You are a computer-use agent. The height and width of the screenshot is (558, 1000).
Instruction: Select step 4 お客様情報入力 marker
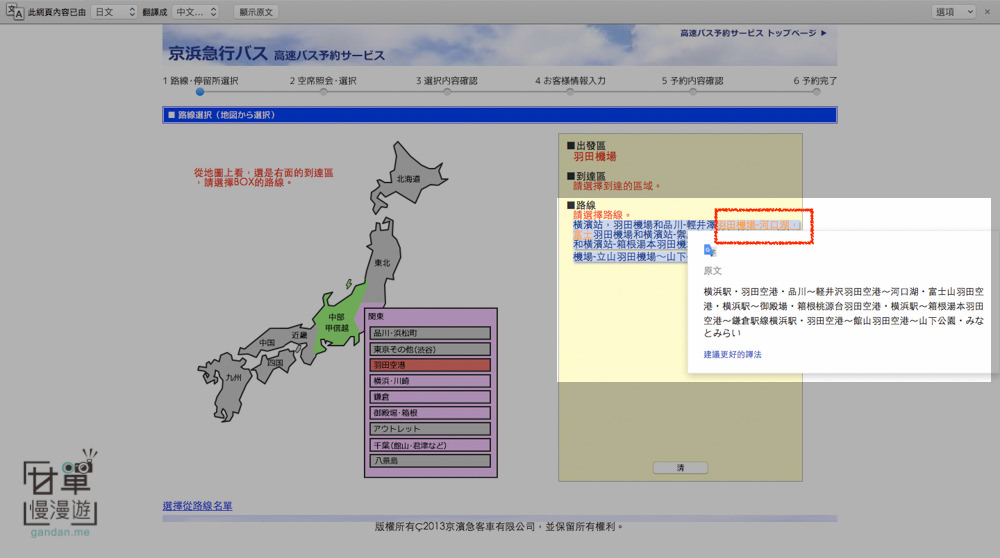(570, 92)
